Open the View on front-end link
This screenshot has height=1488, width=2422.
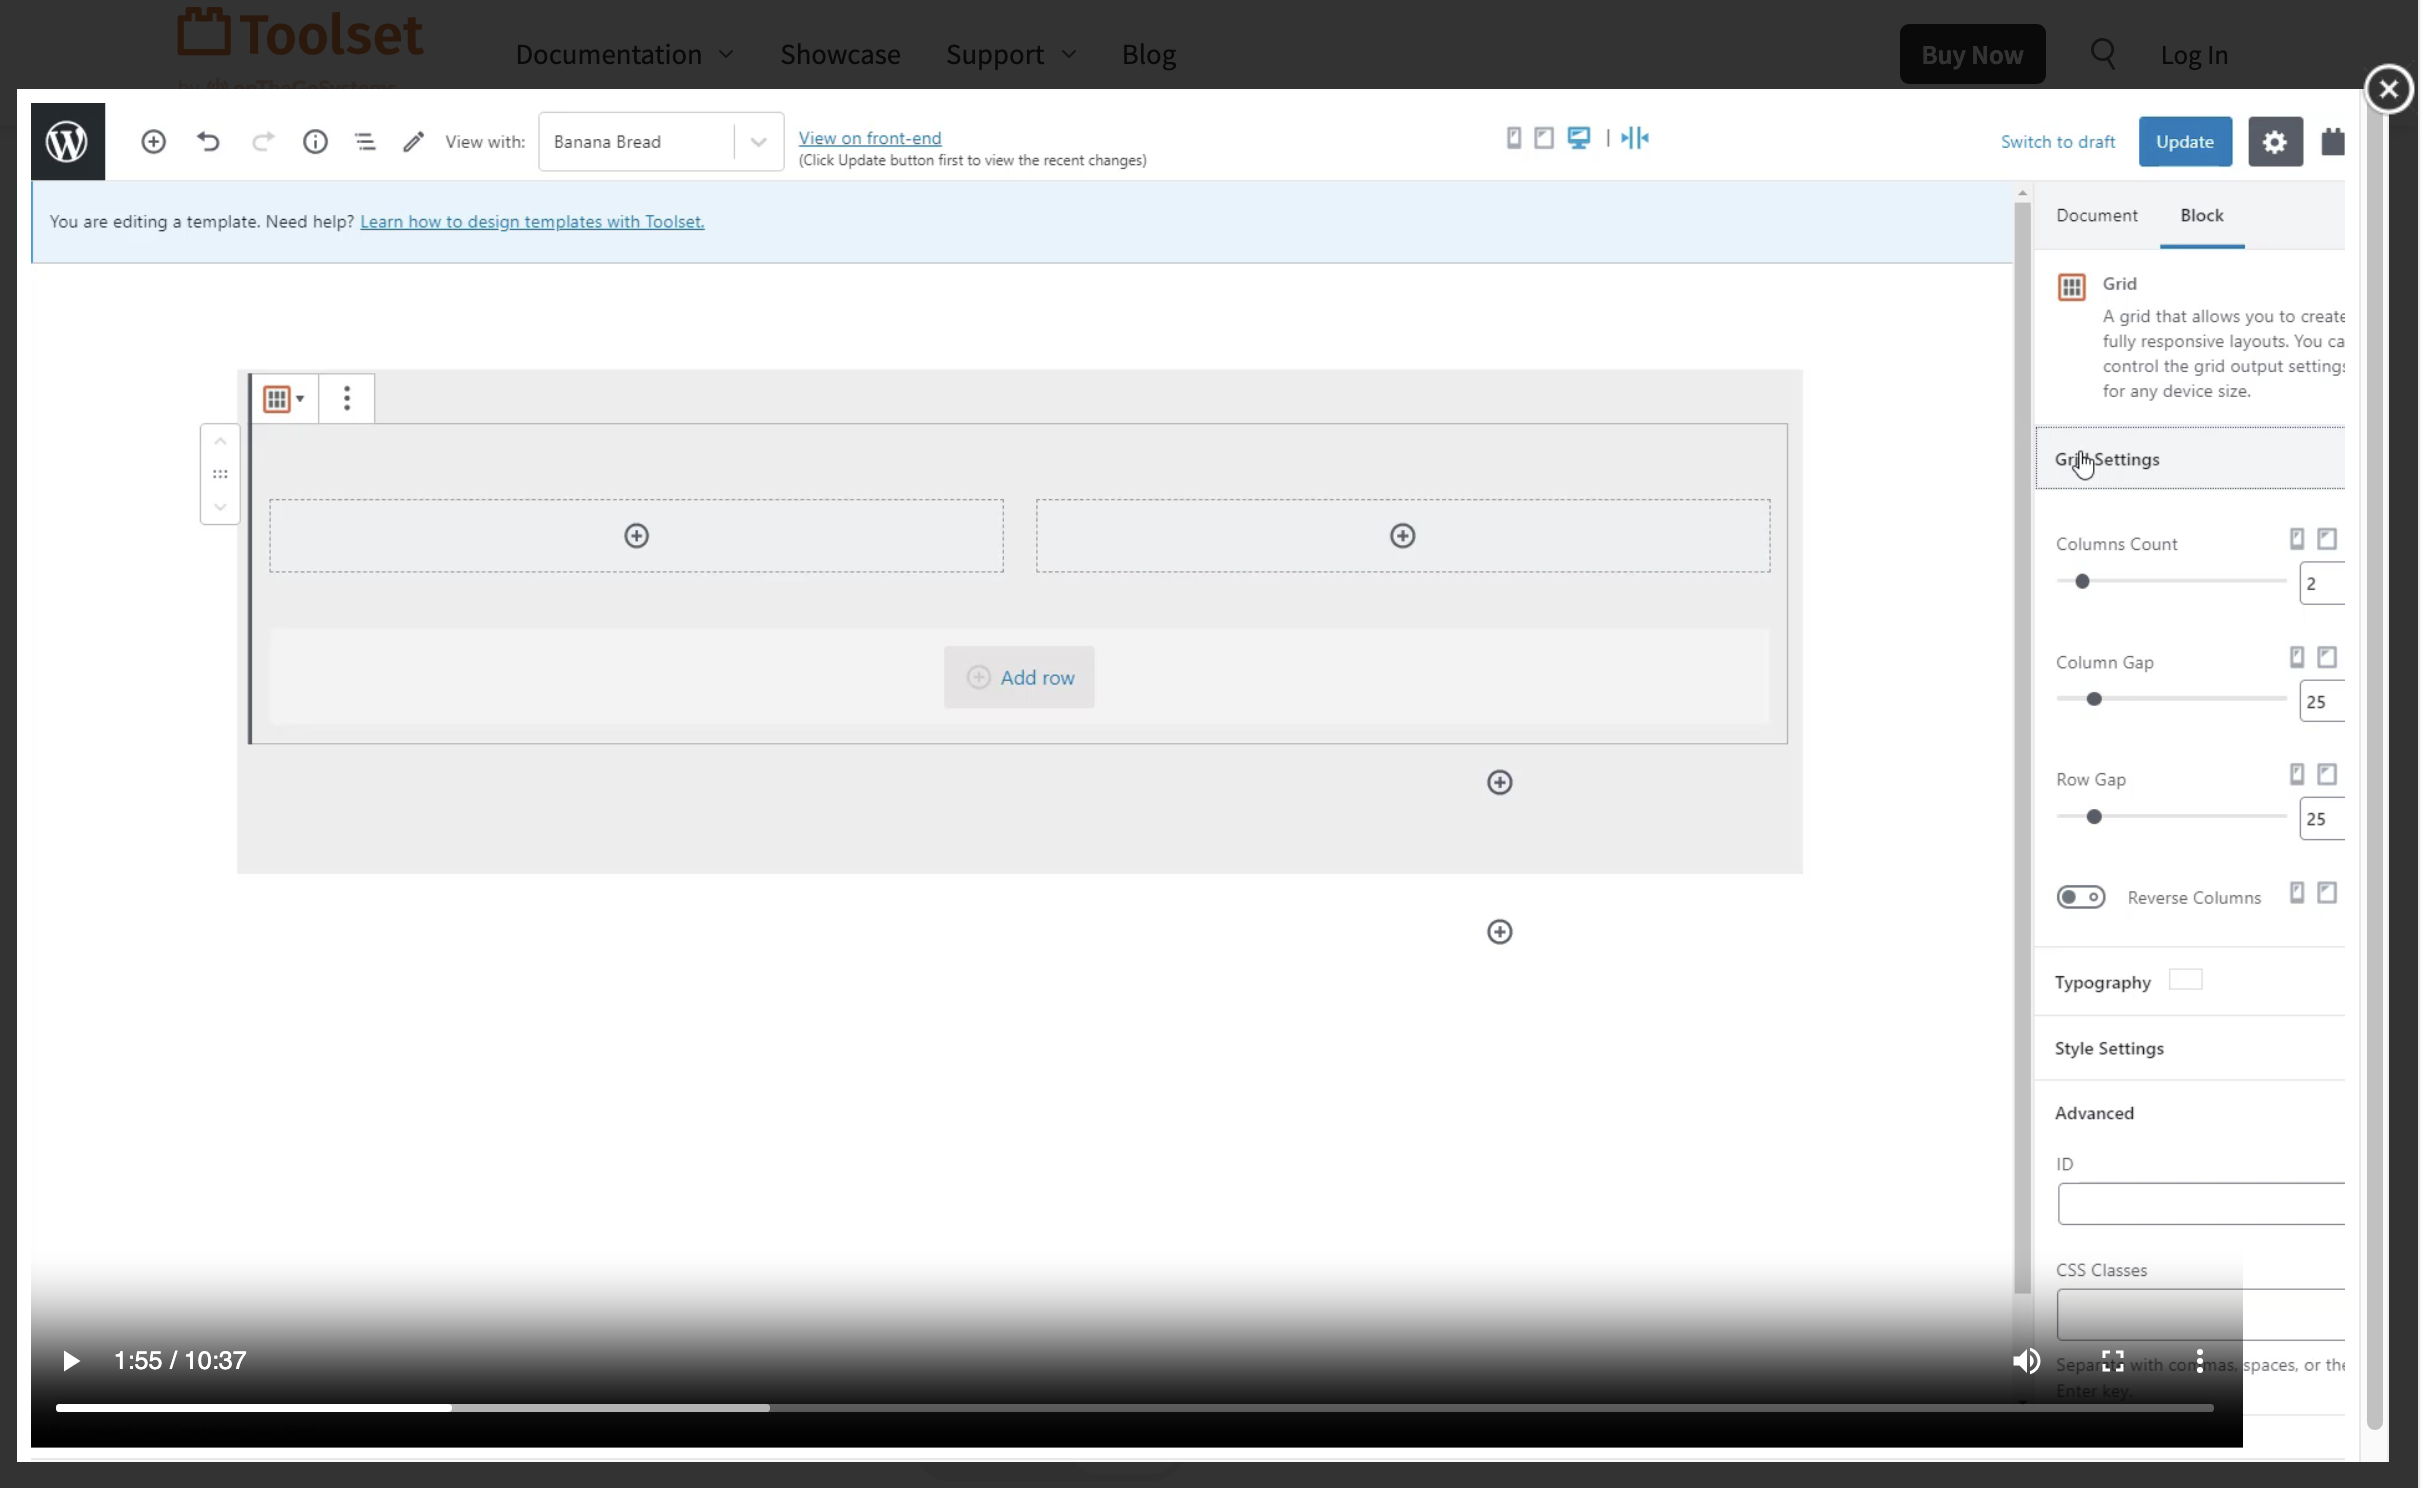[870, 138]
